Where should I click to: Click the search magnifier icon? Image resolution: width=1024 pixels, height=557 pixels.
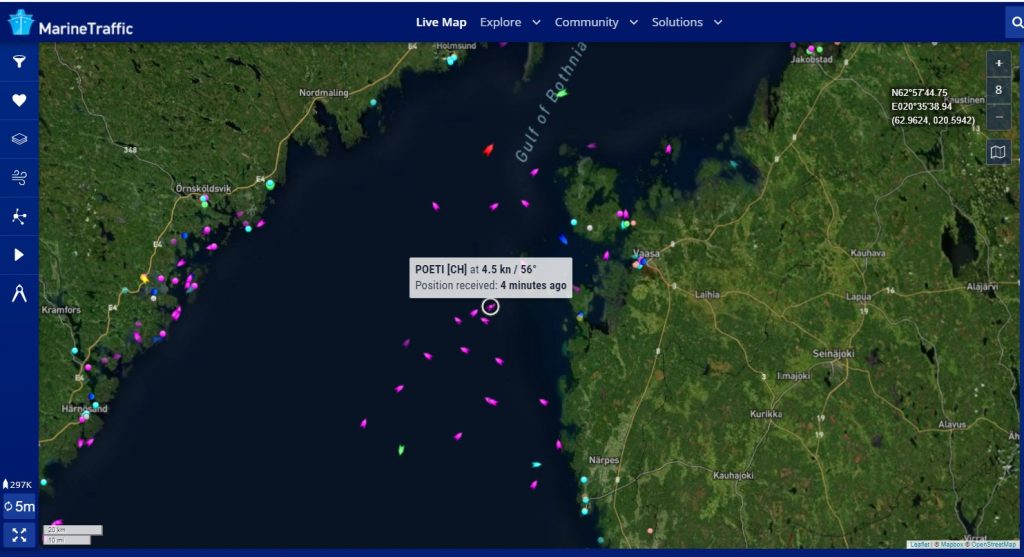[1015, 22]
